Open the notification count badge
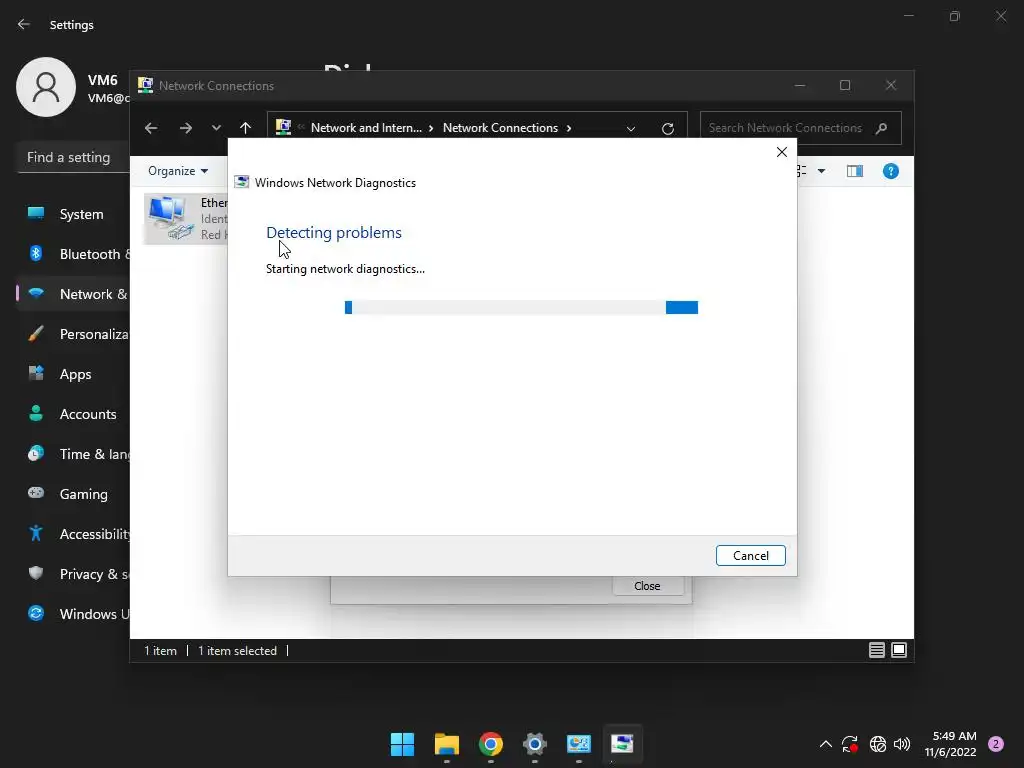The image size is (1024, 768). 996,744
